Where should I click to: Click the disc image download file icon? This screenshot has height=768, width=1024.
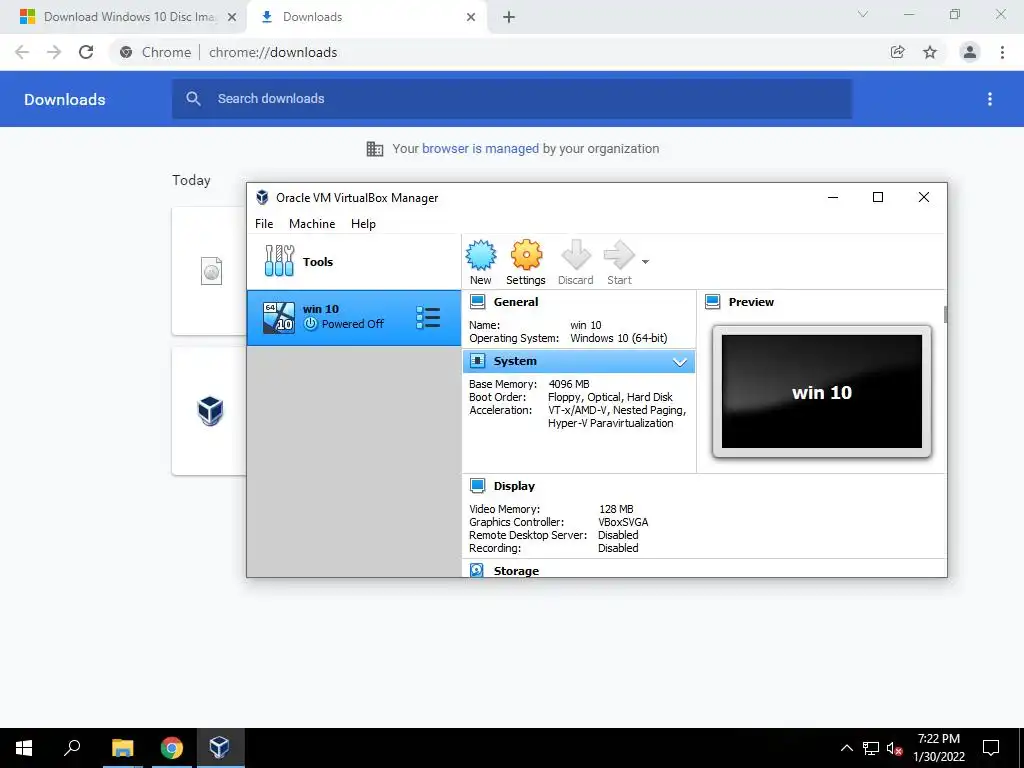point(211,271)
